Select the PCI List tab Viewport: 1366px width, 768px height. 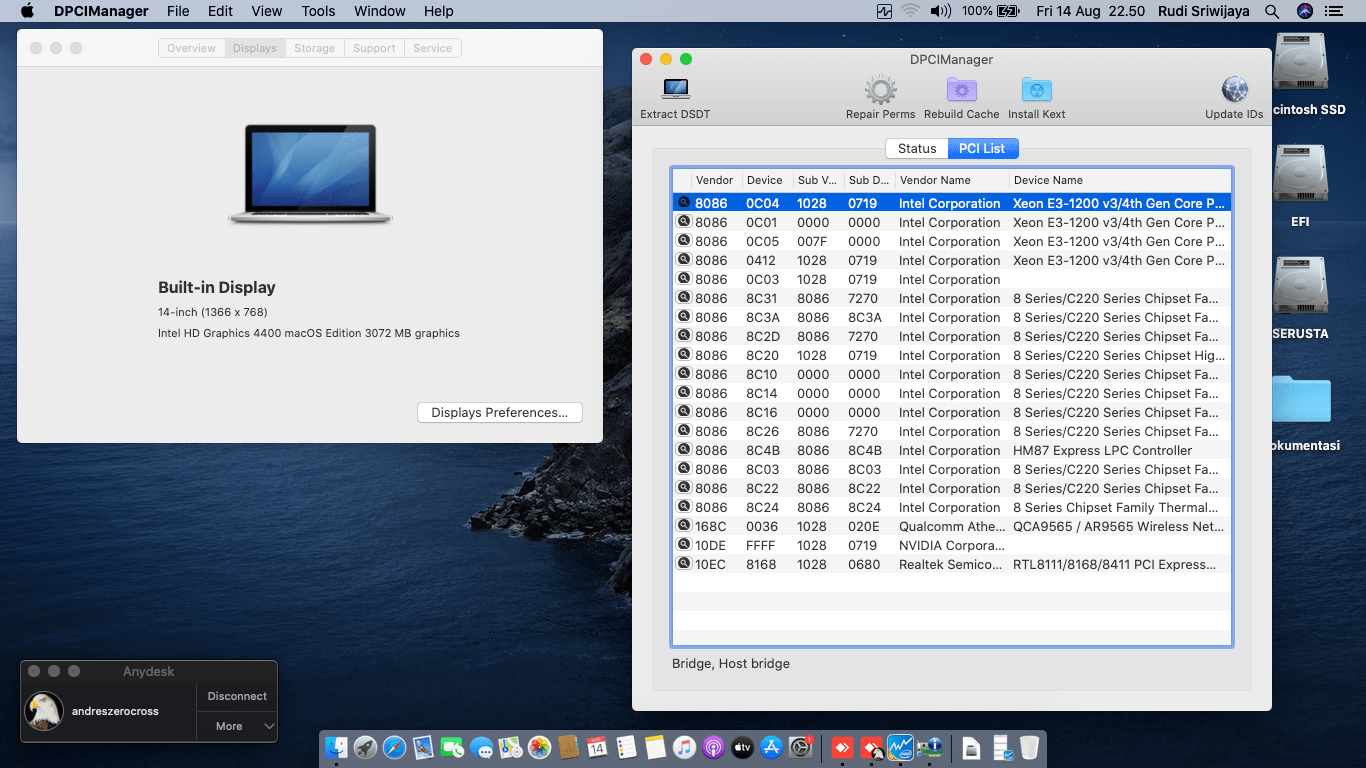tap(982, 148)
